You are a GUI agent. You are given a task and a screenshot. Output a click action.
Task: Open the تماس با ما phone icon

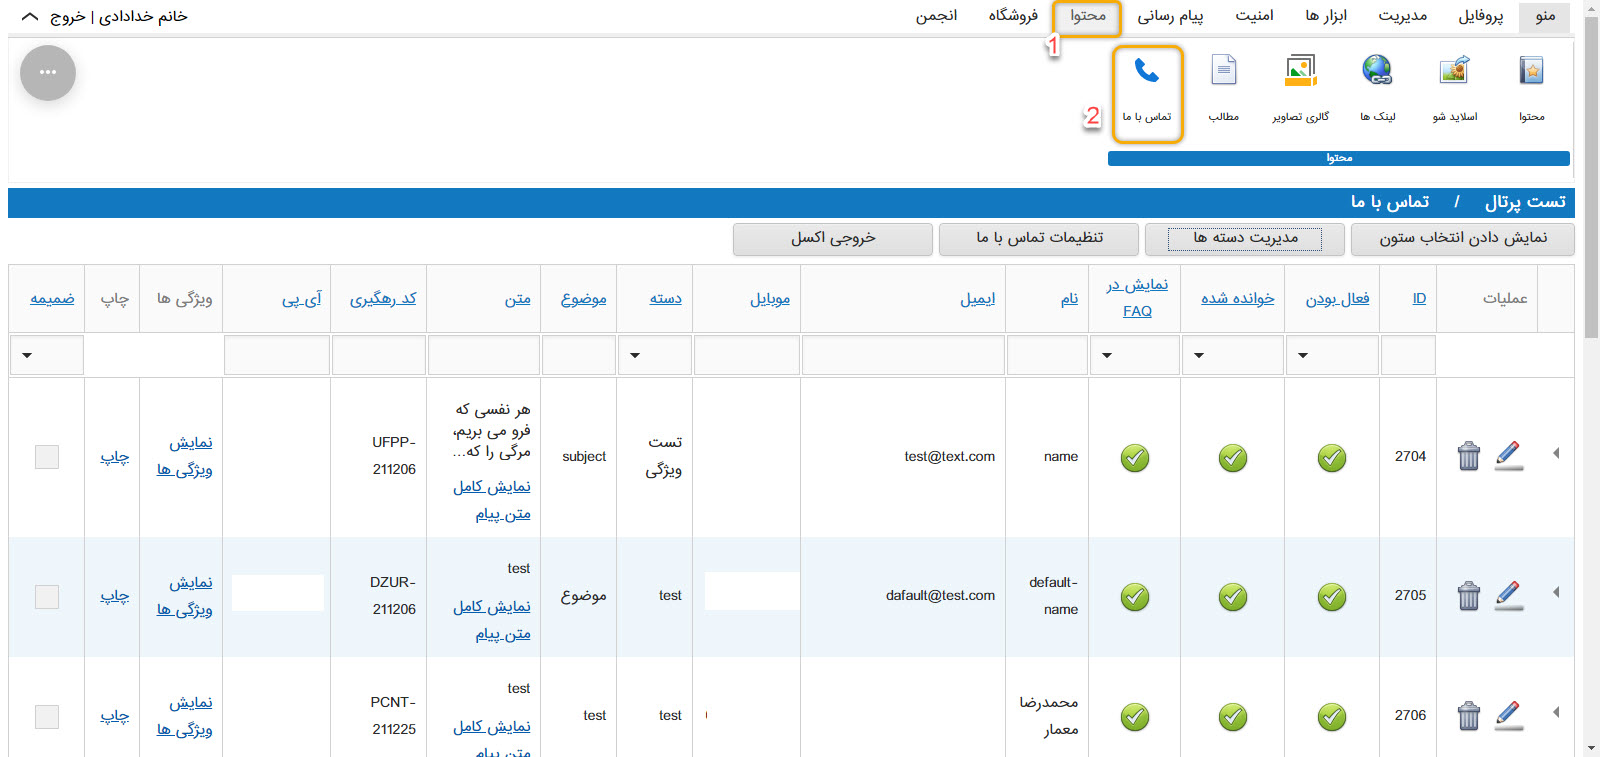point(1147,72)
